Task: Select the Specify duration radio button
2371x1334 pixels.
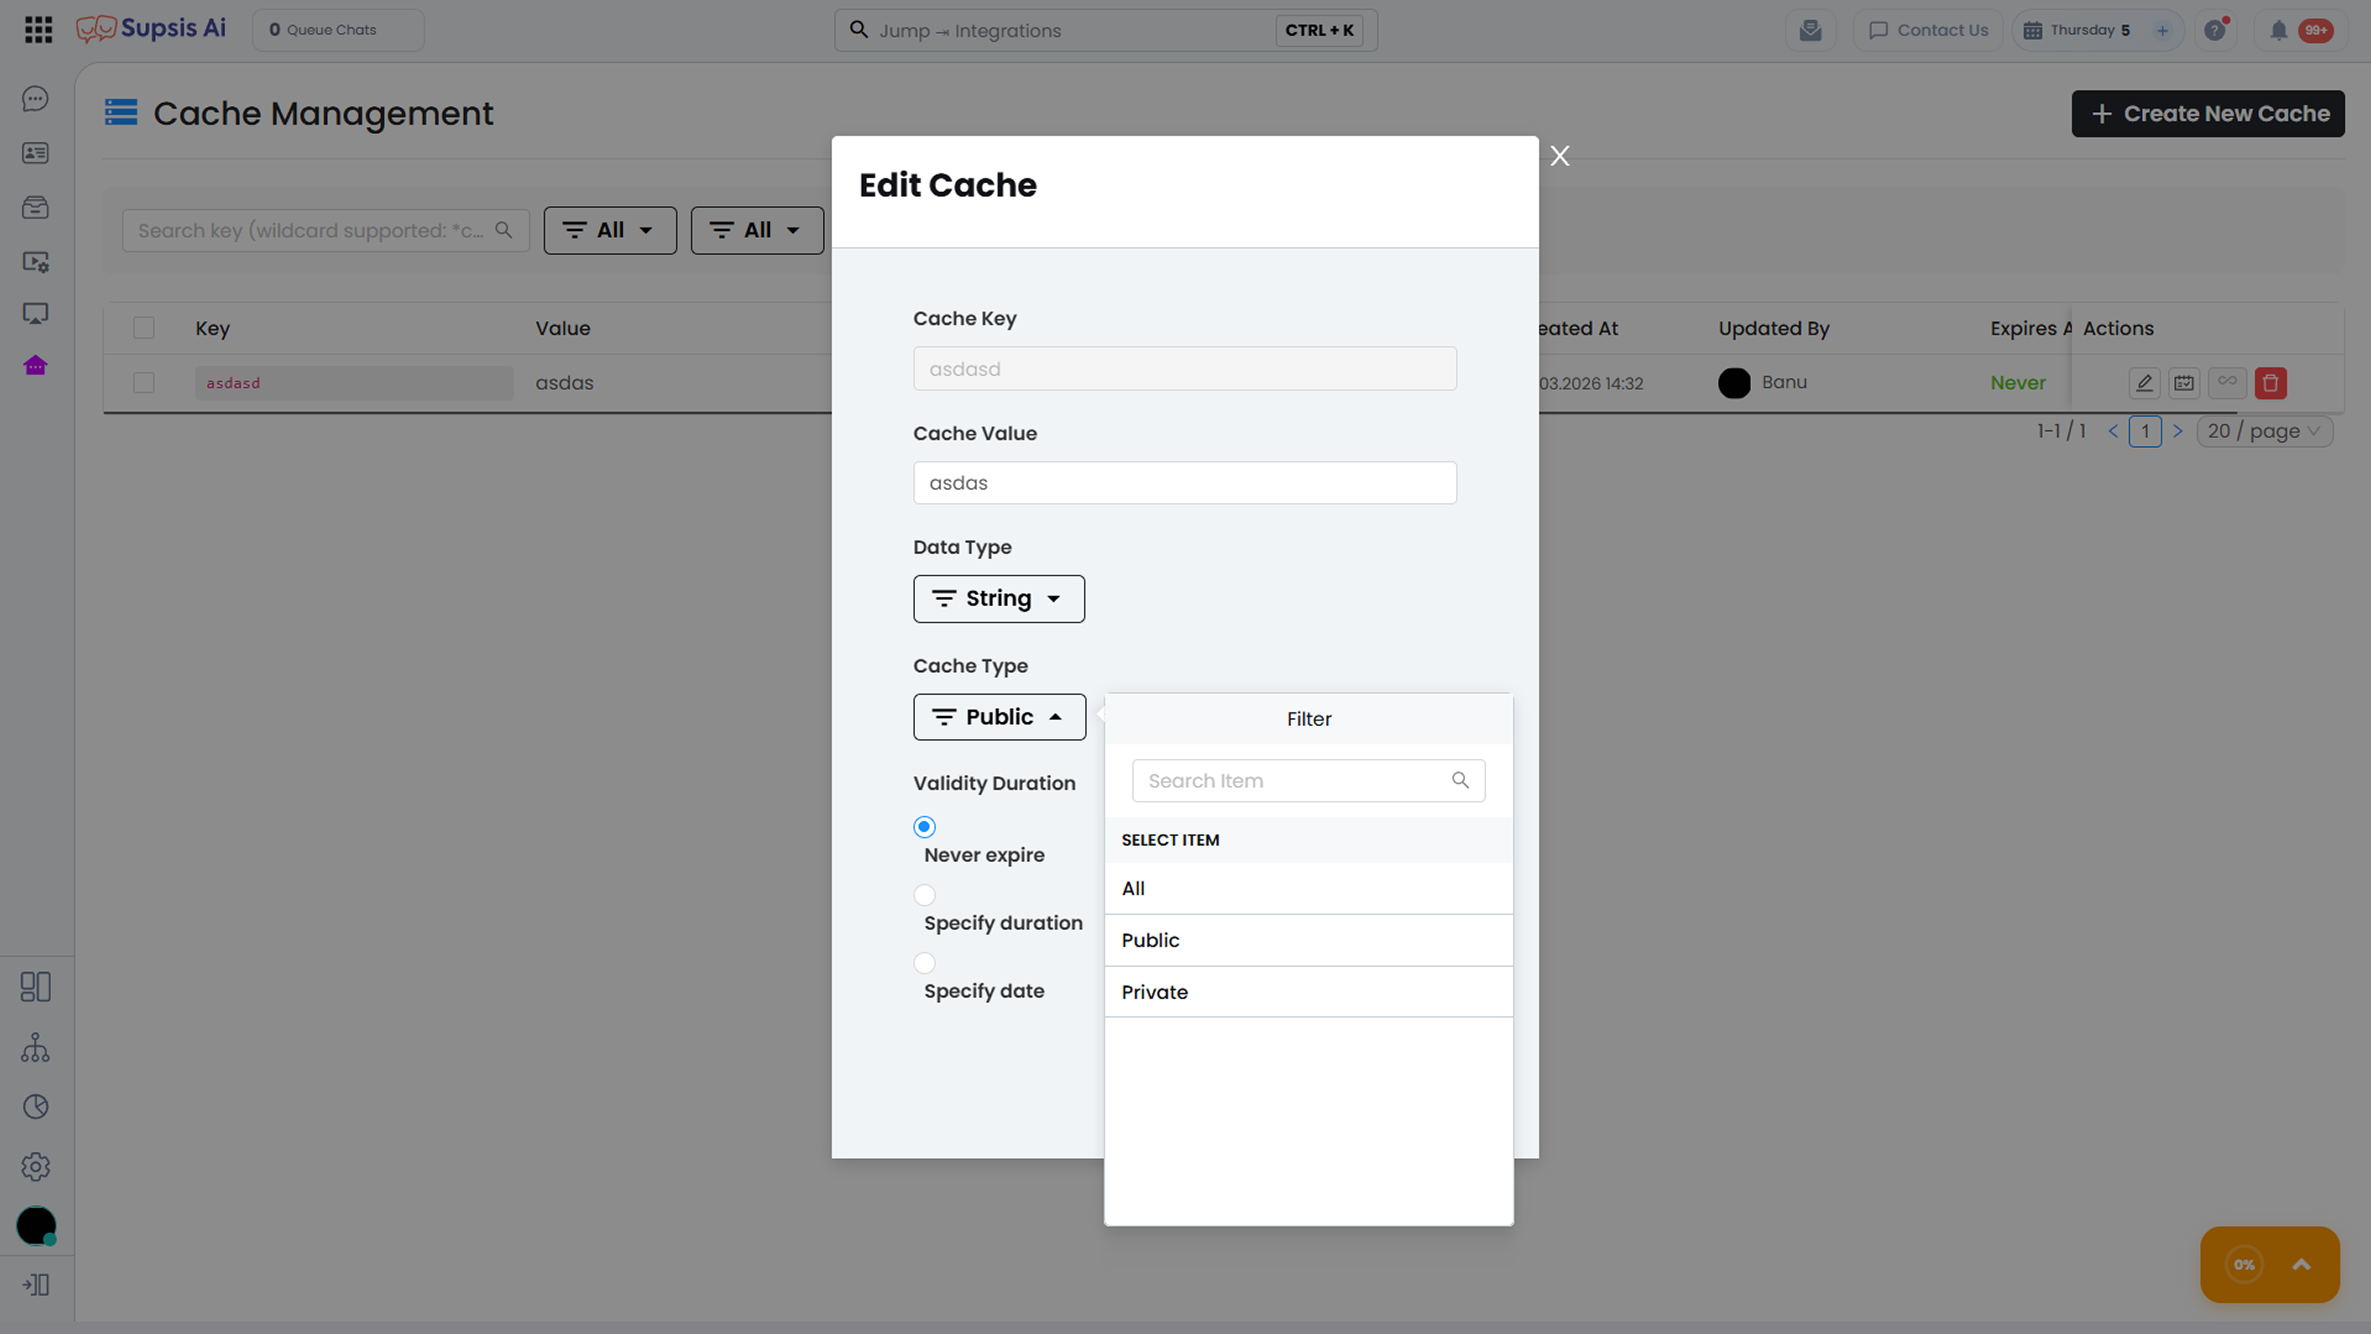Action: click(x=924, y=895)
